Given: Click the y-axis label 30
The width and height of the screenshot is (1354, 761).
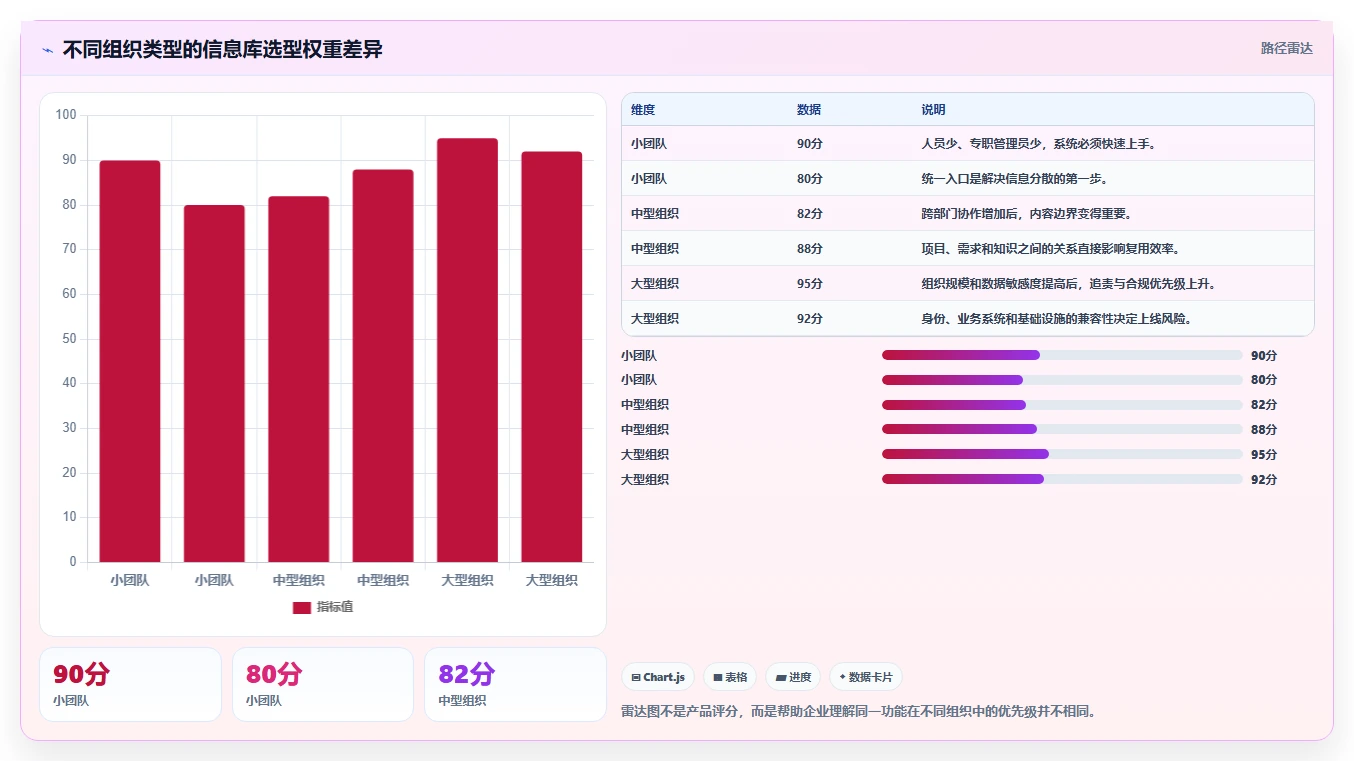Looking at the screenshot, I should 69,428.
